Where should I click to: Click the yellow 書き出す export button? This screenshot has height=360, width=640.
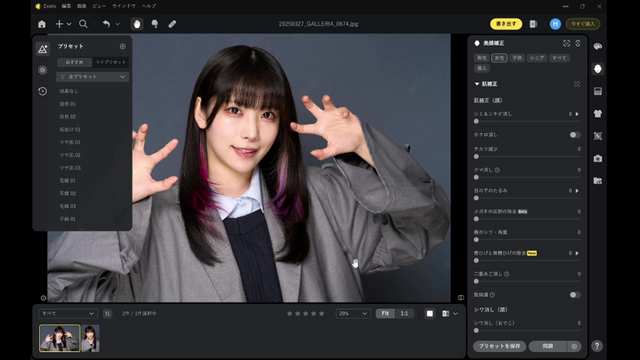coord(506,24)
